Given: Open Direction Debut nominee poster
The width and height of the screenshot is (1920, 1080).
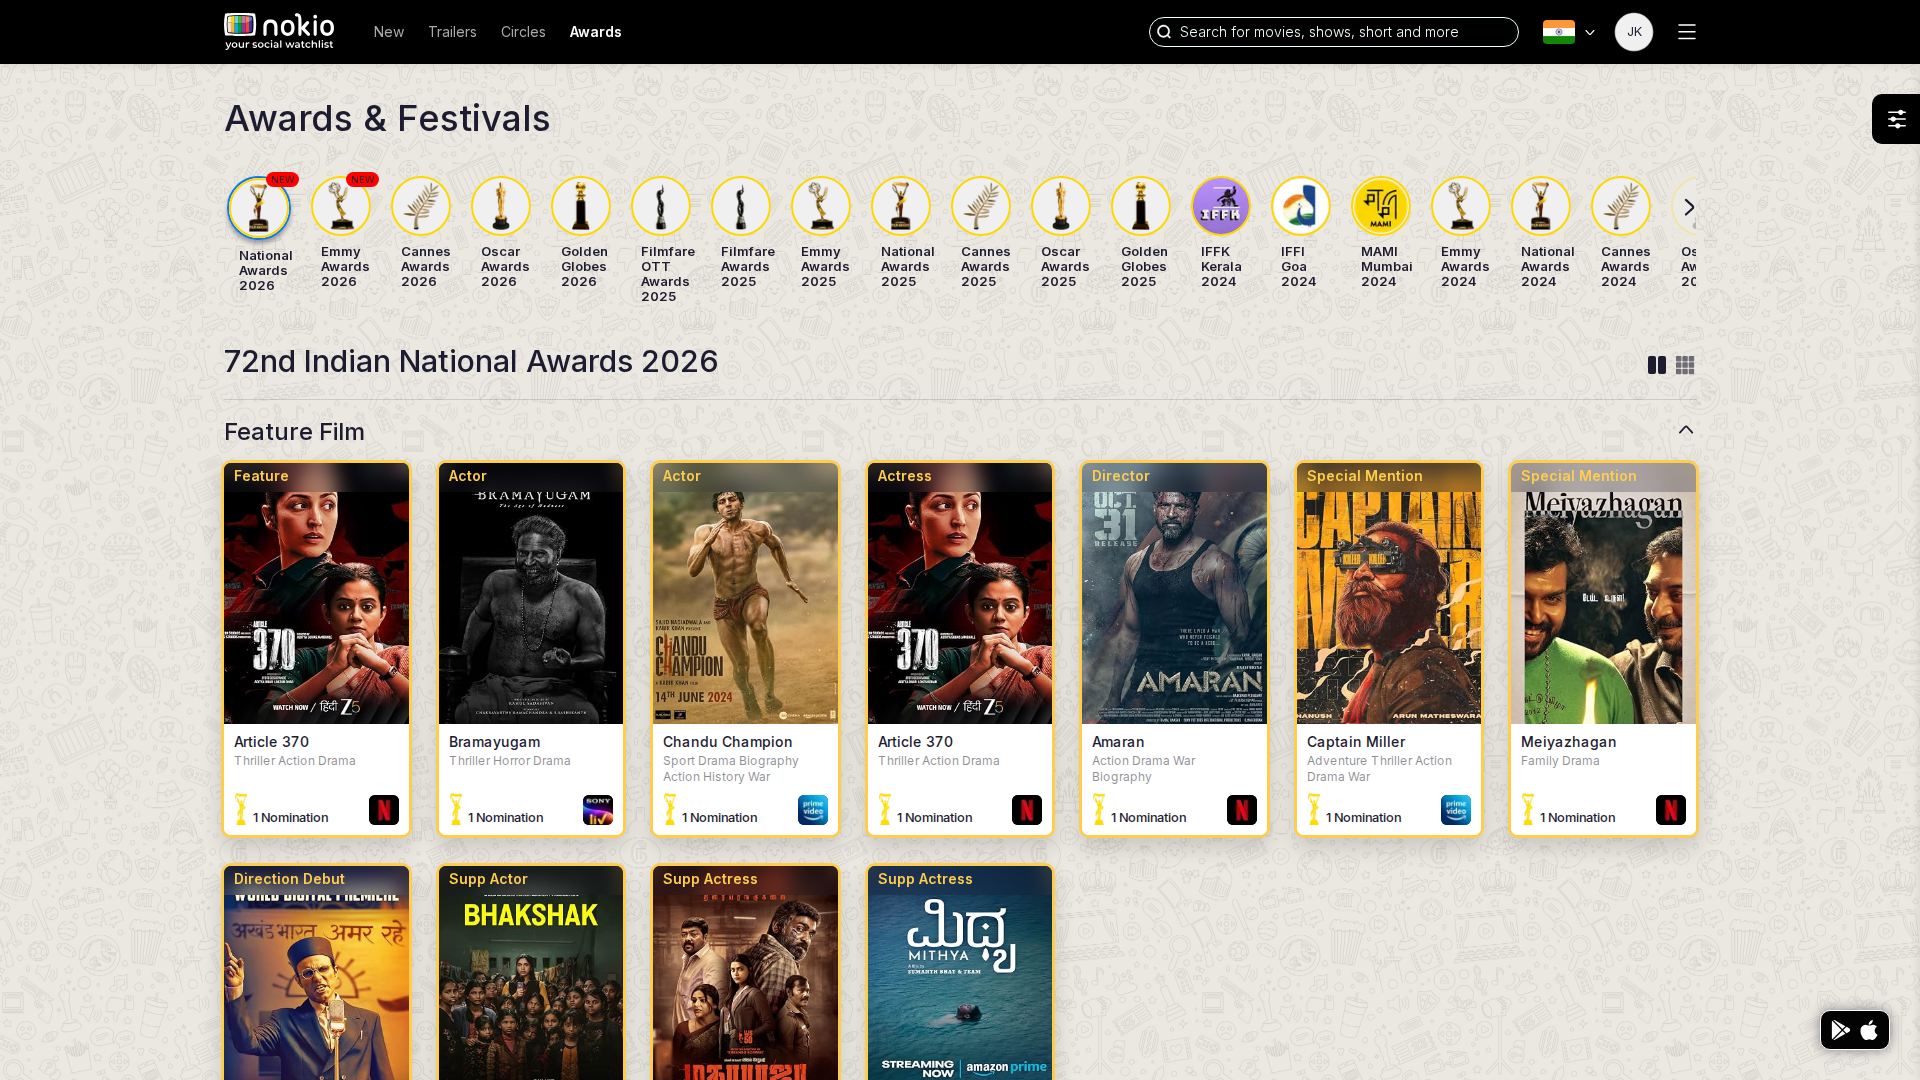Looking at the screenshot, I should (316, 973).
